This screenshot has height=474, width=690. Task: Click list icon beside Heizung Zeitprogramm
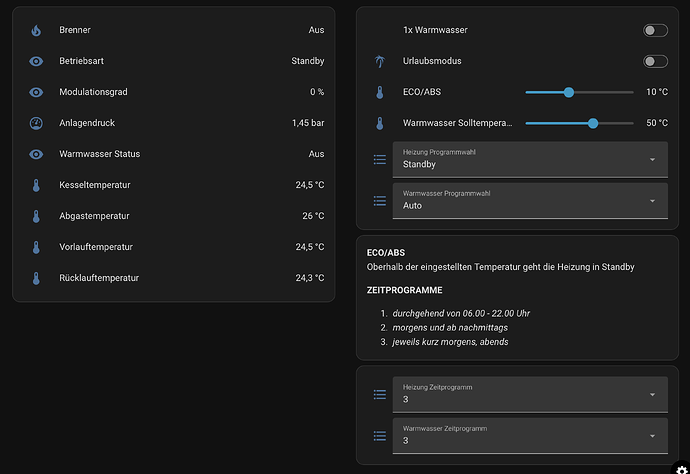point(380,395)
